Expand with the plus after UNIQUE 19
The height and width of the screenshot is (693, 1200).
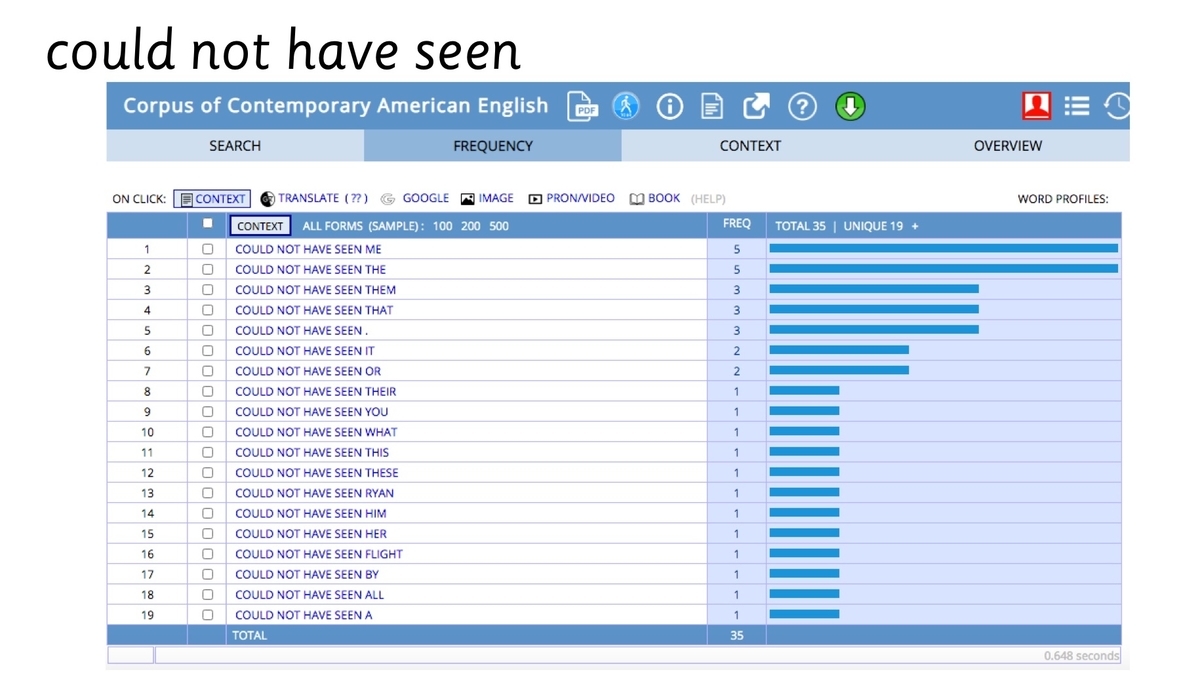pos(915,226)
